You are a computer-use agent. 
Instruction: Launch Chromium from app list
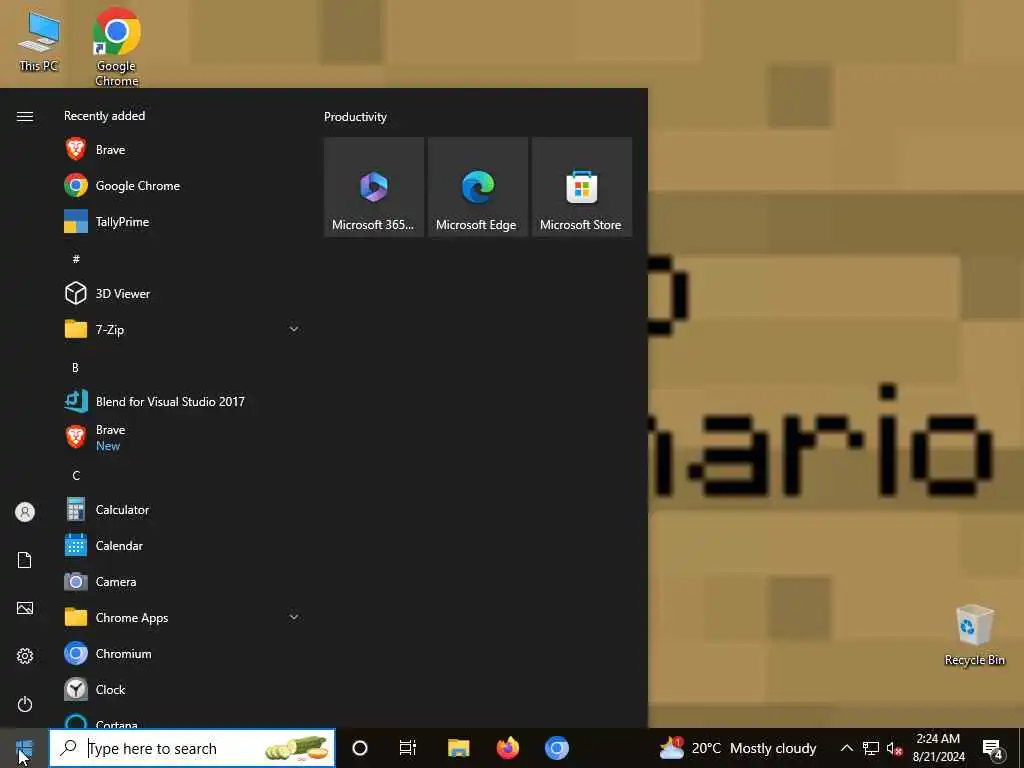(183, 653)
